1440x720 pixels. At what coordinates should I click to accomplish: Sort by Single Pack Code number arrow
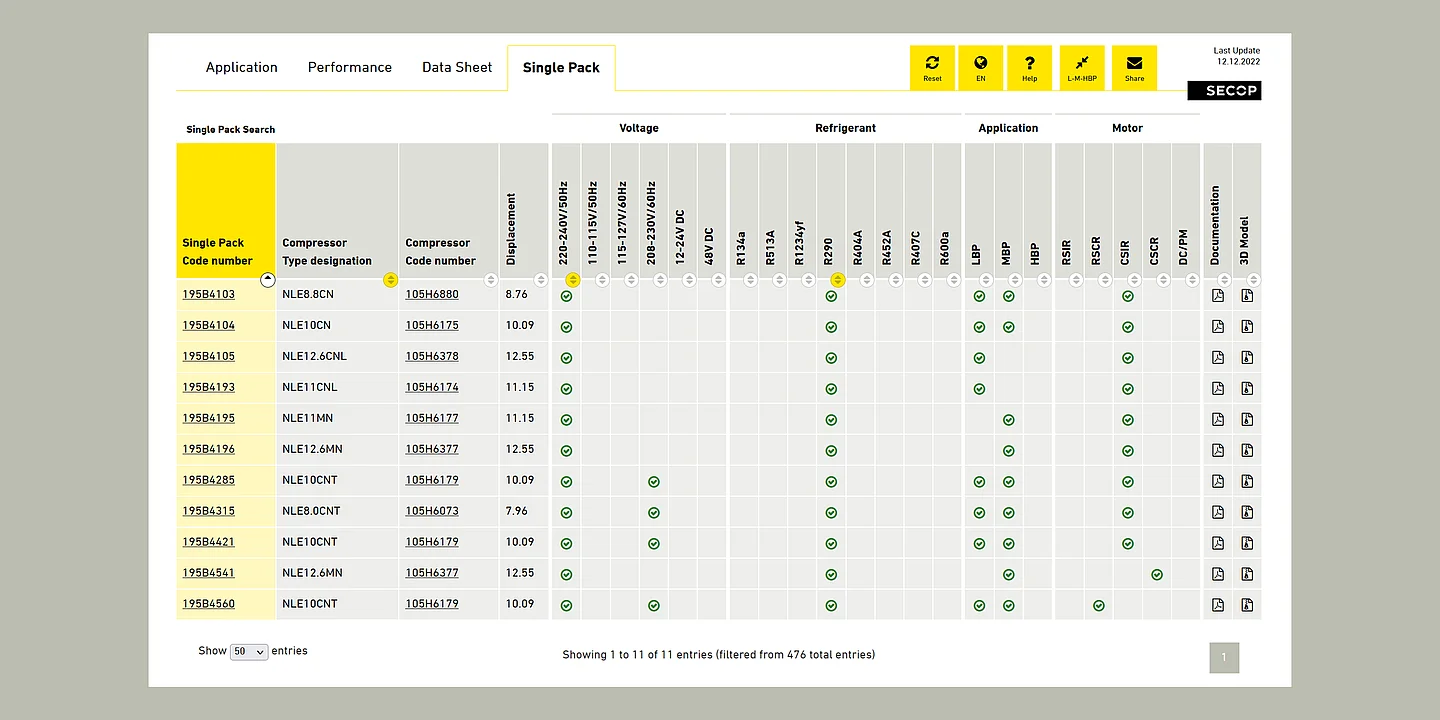[x=267, y=280]
